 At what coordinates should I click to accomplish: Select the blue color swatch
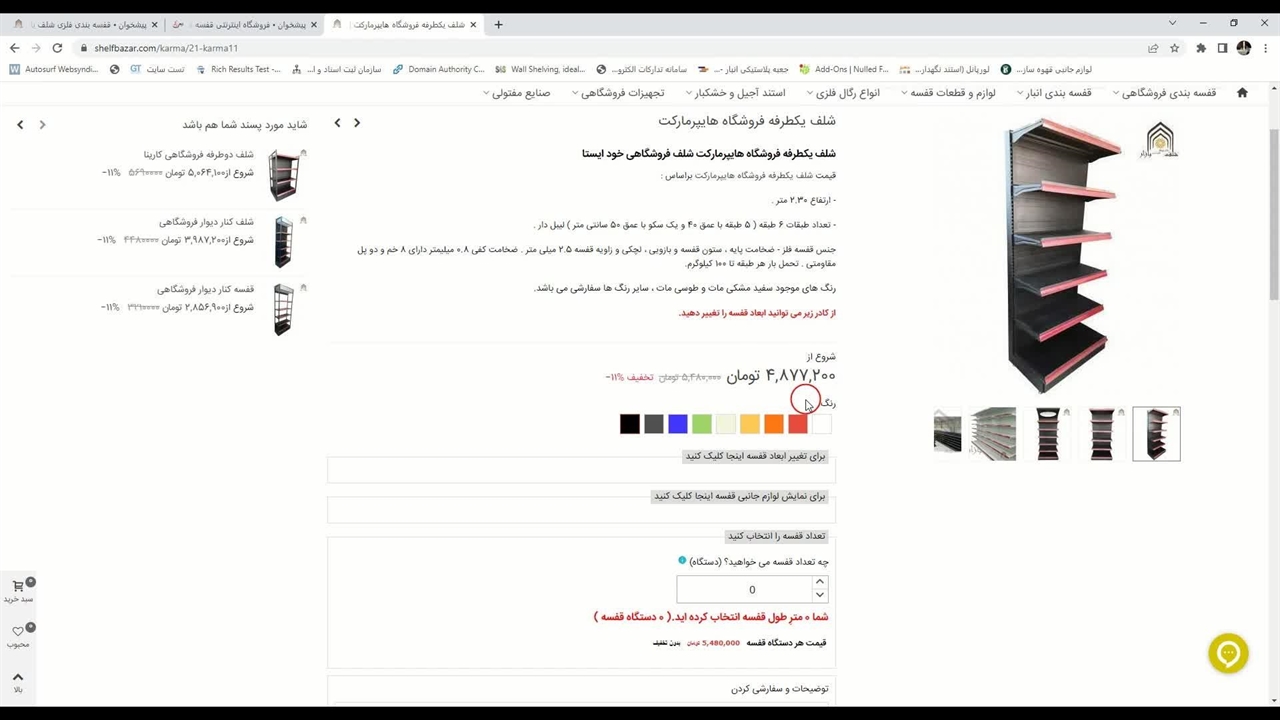click(x=678, y=424)
